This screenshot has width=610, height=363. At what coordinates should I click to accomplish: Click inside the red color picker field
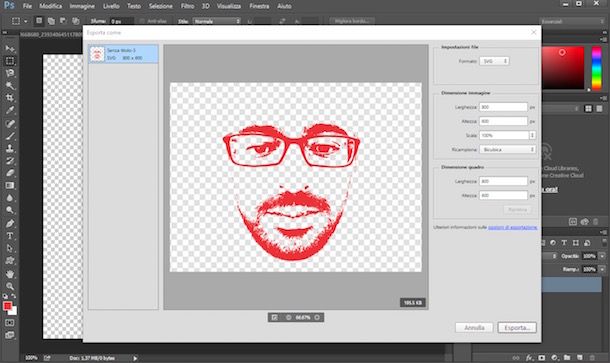(563, 68)
